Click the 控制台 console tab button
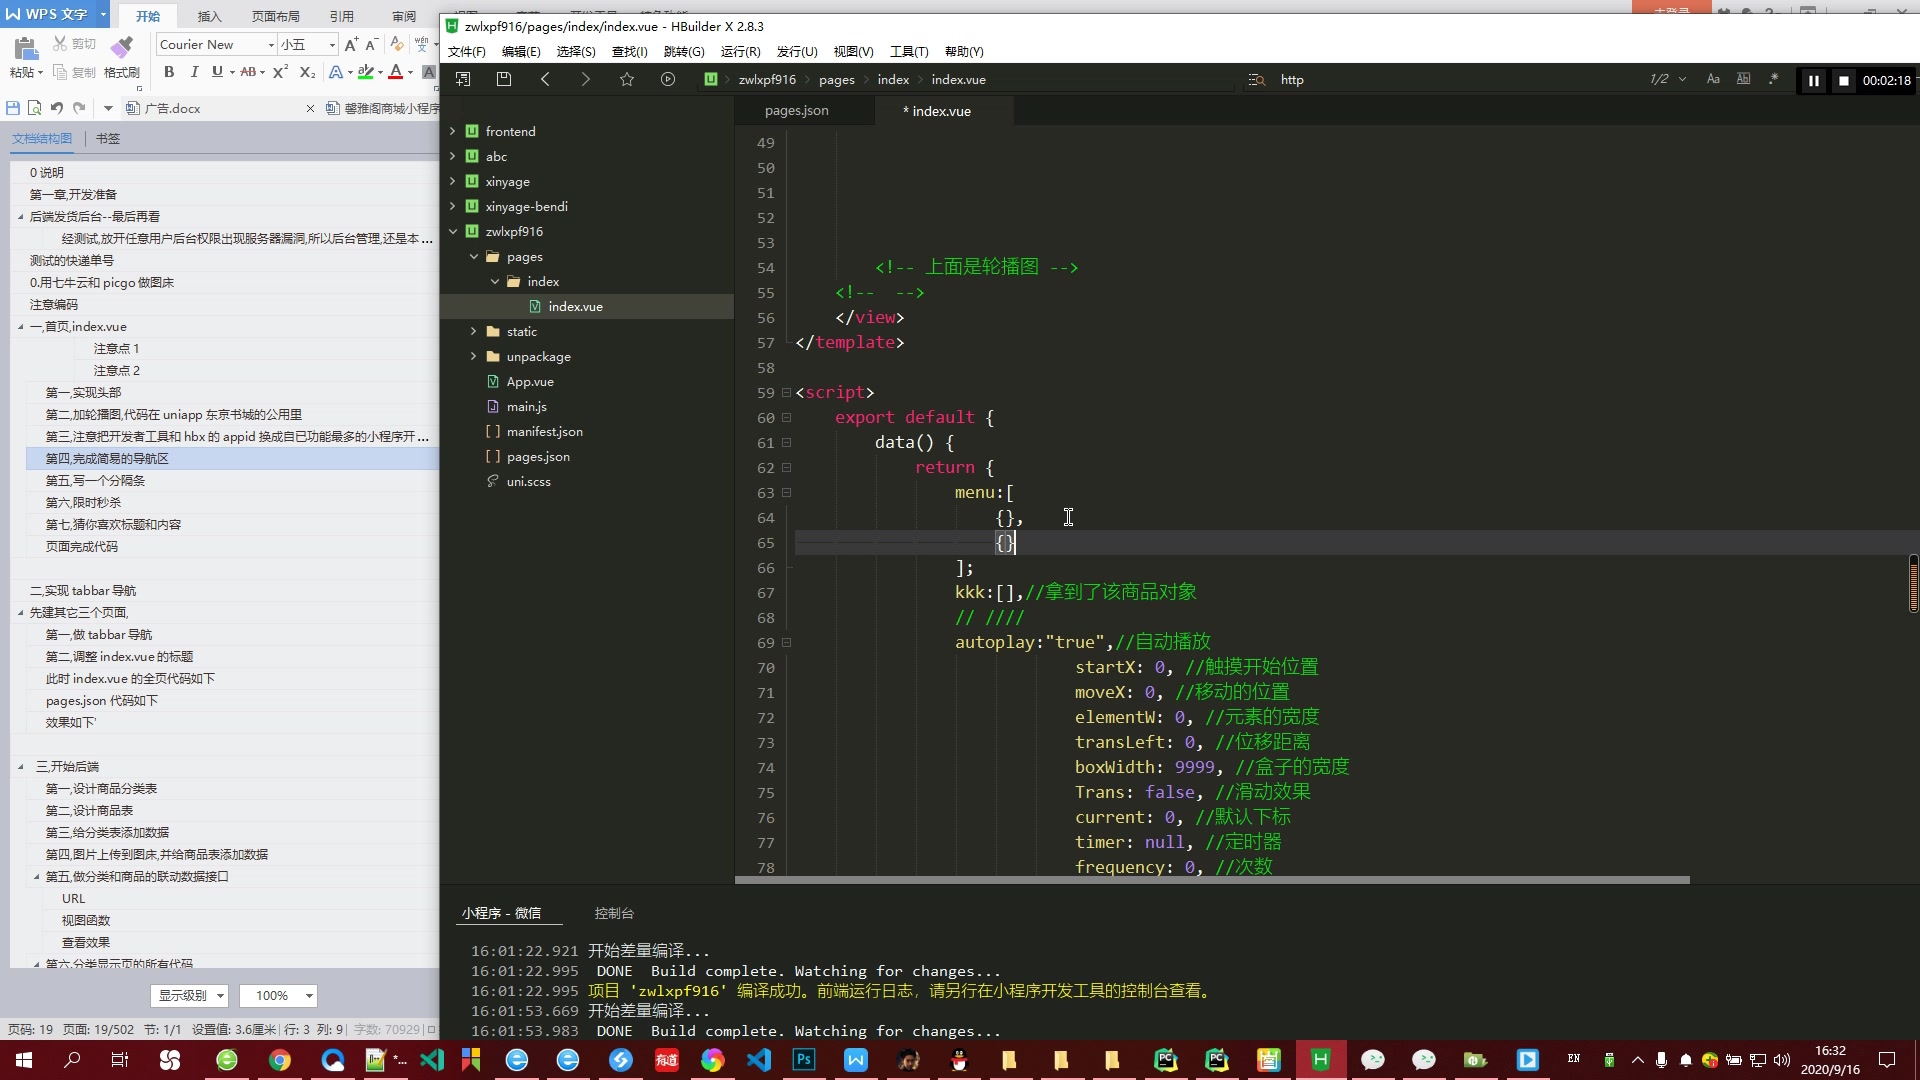Image resolution: width=1920 pixels, height=1080 pixels. 613,913
